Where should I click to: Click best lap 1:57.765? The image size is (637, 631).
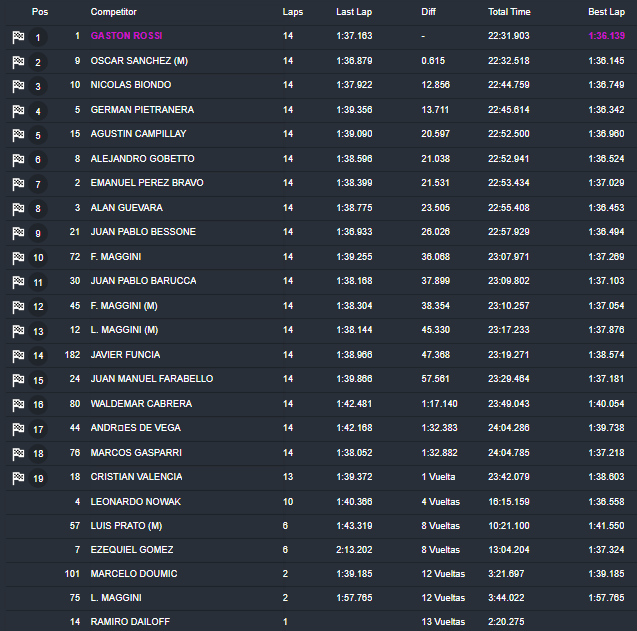(607, 598)
